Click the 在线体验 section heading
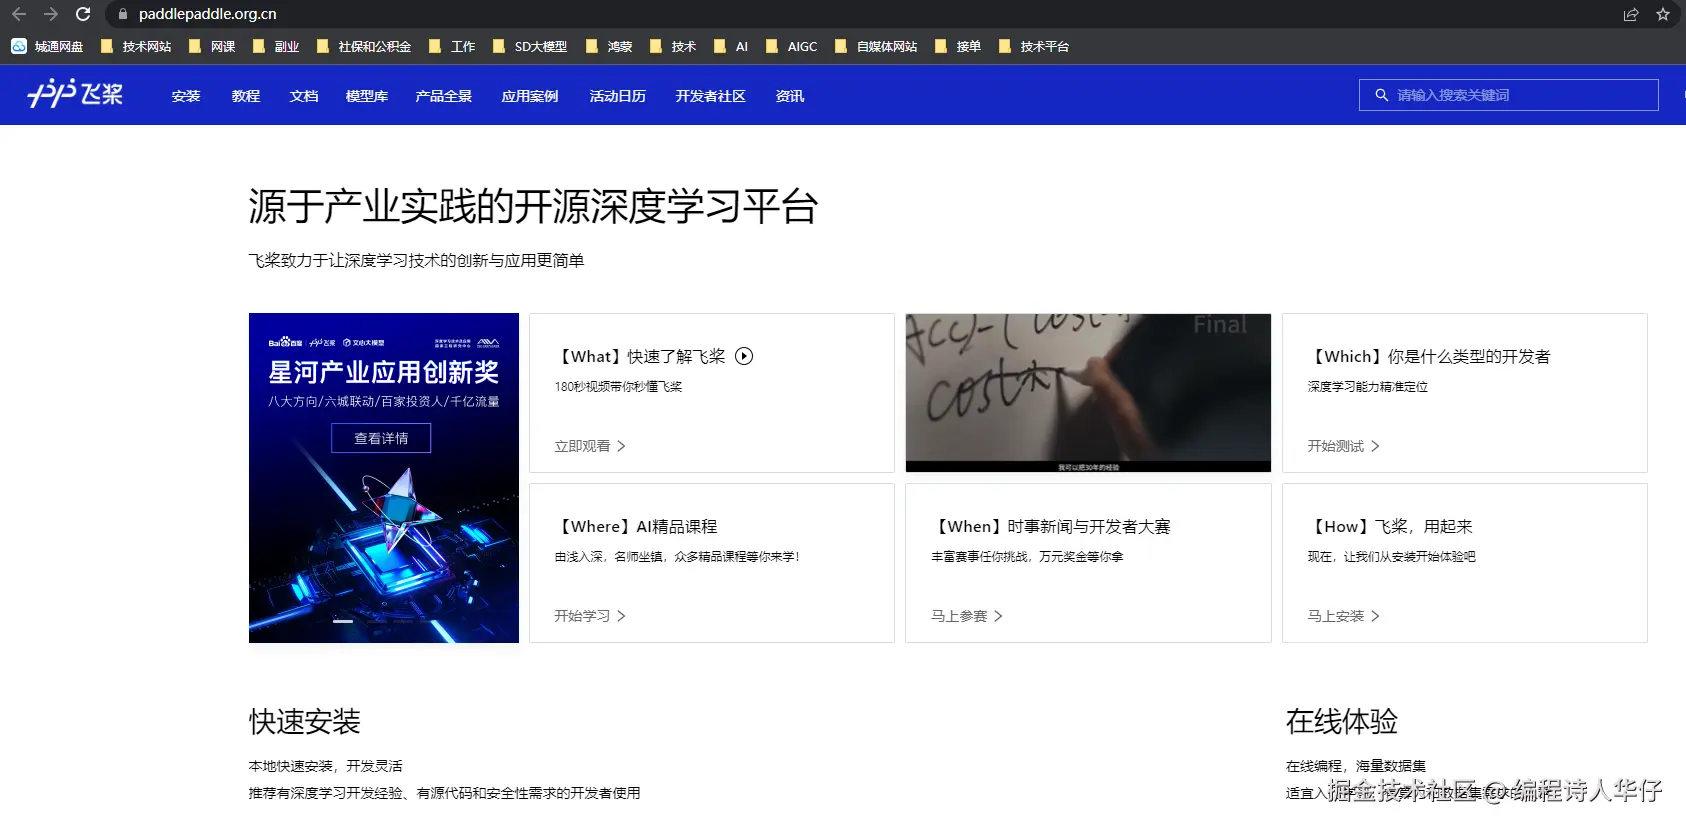This screenshot has width=1686, height=828. [x=1342, y=721]
